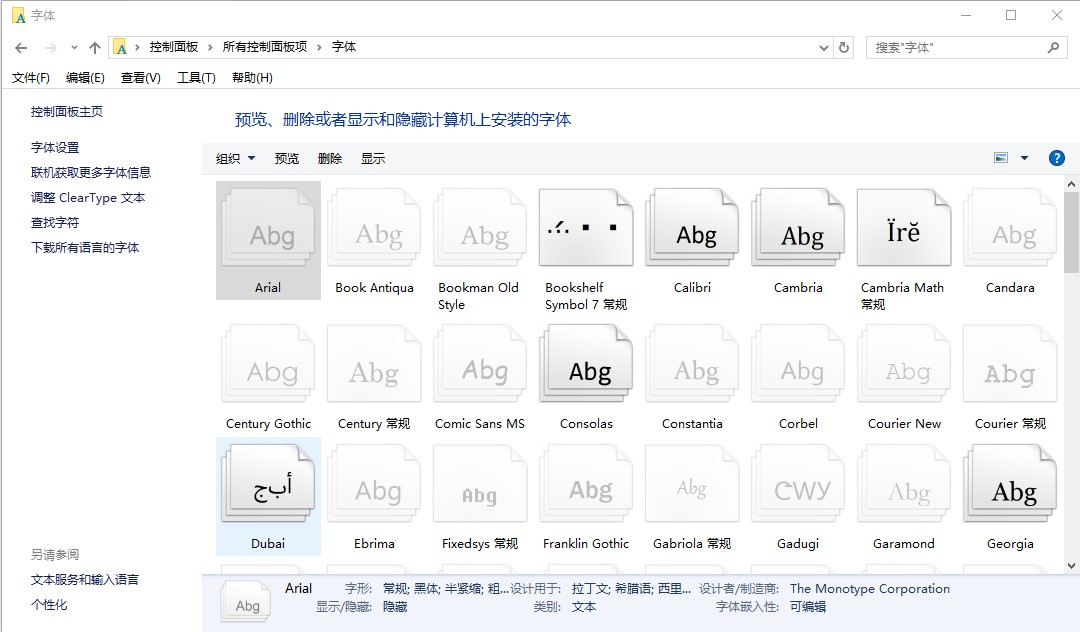Select the Gabriola 常规 font icon
1080x632 pixels.
[x=692, y=484]
